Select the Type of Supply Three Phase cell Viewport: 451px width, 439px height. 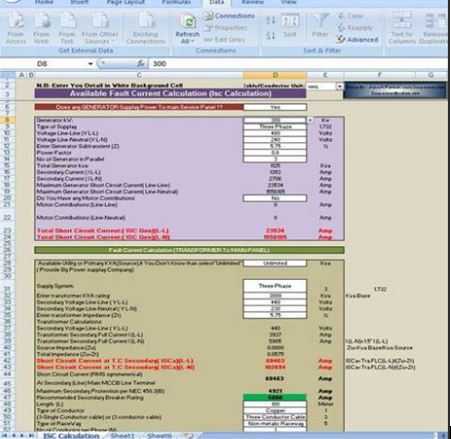275,127
